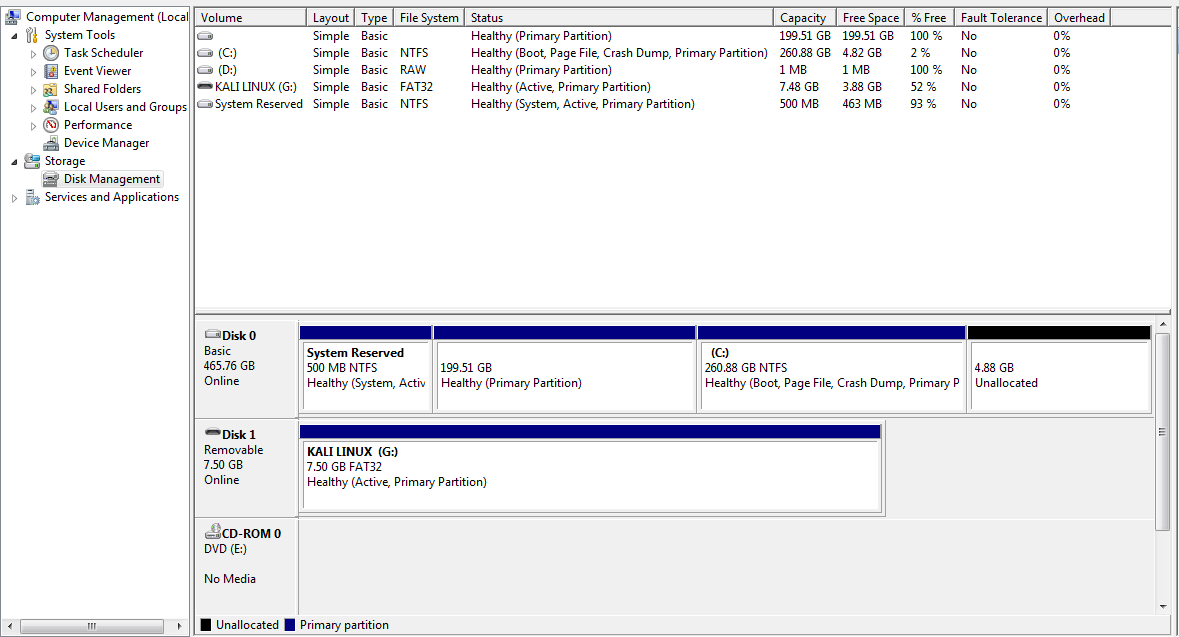Sort by the Status column header
This screenshot has width=1179, height=637.
coord(619,17)
